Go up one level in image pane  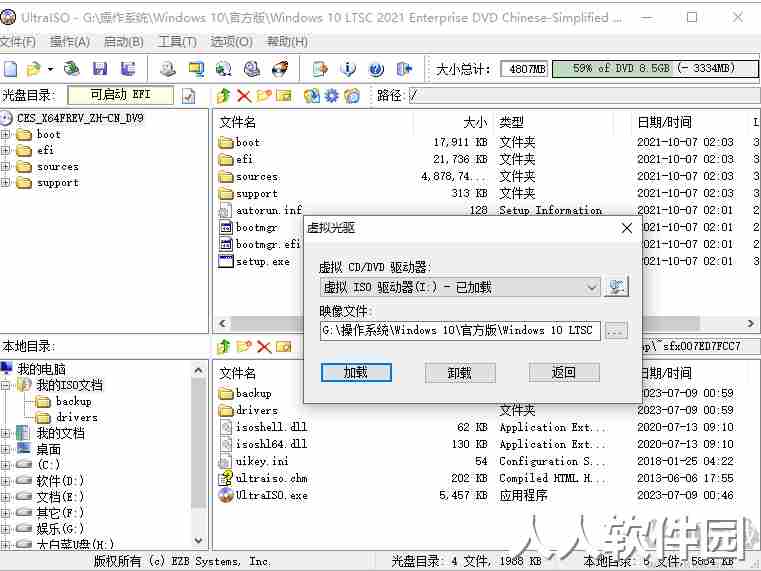point(224,96)
